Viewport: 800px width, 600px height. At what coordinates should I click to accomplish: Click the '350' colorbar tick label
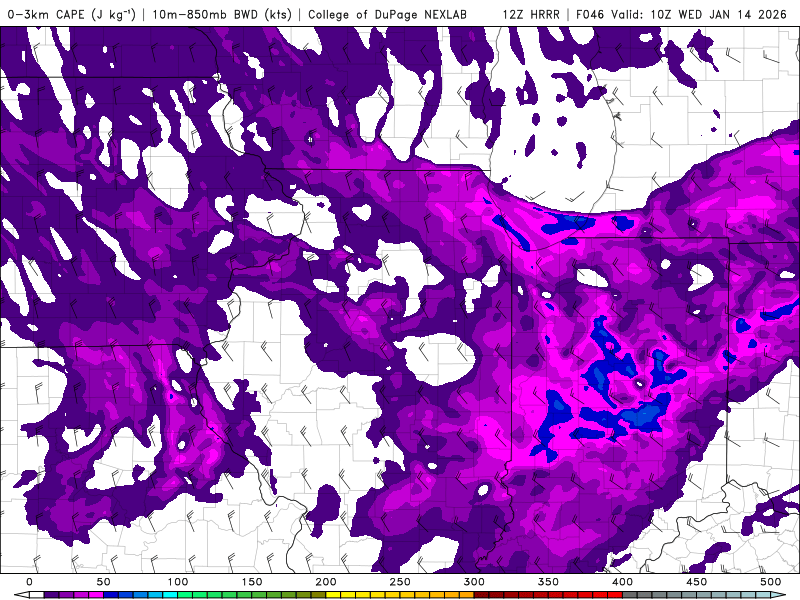click(548, 582)
